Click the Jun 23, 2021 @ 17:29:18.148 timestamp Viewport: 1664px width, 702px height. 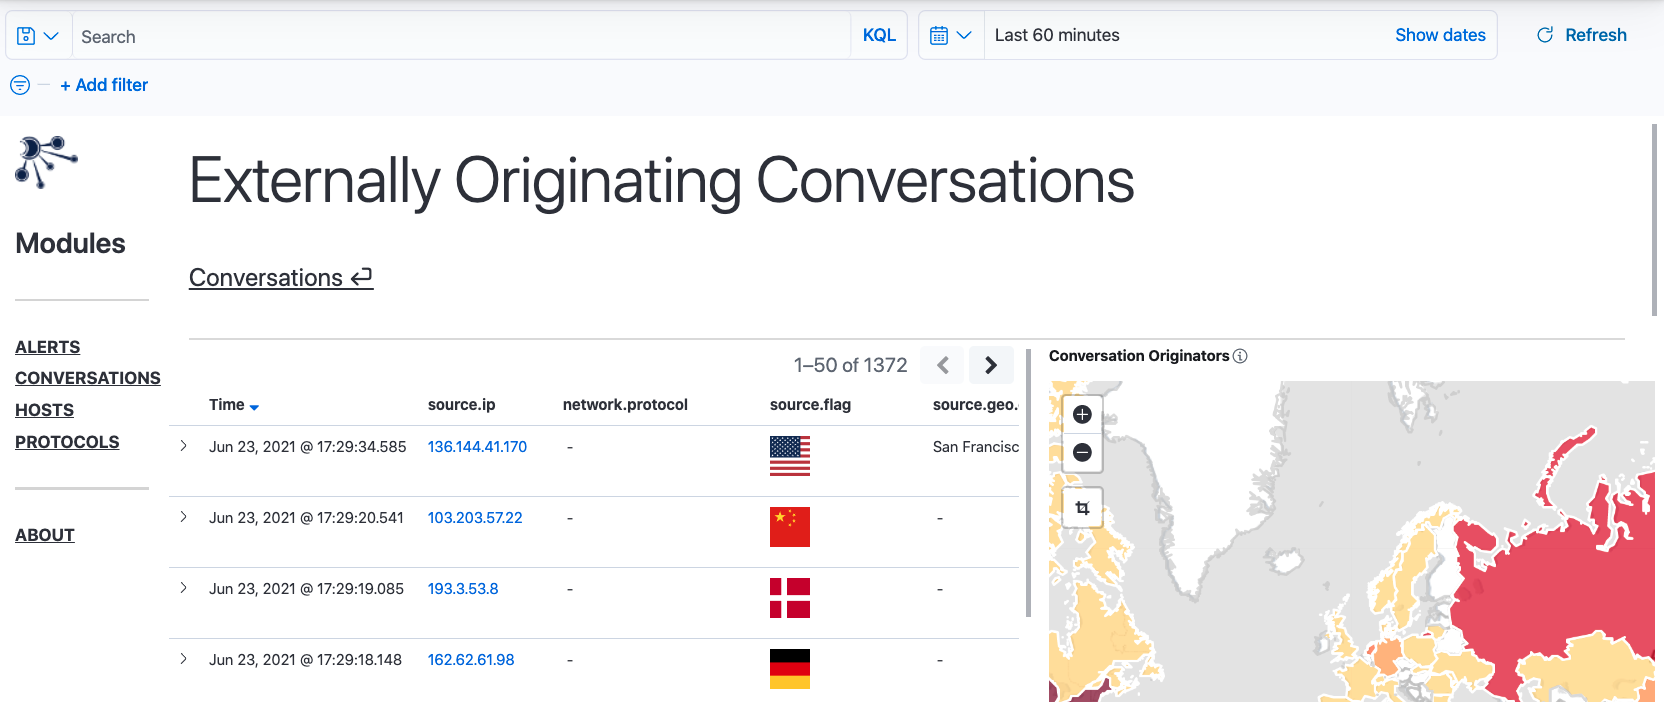pos(305,660)
